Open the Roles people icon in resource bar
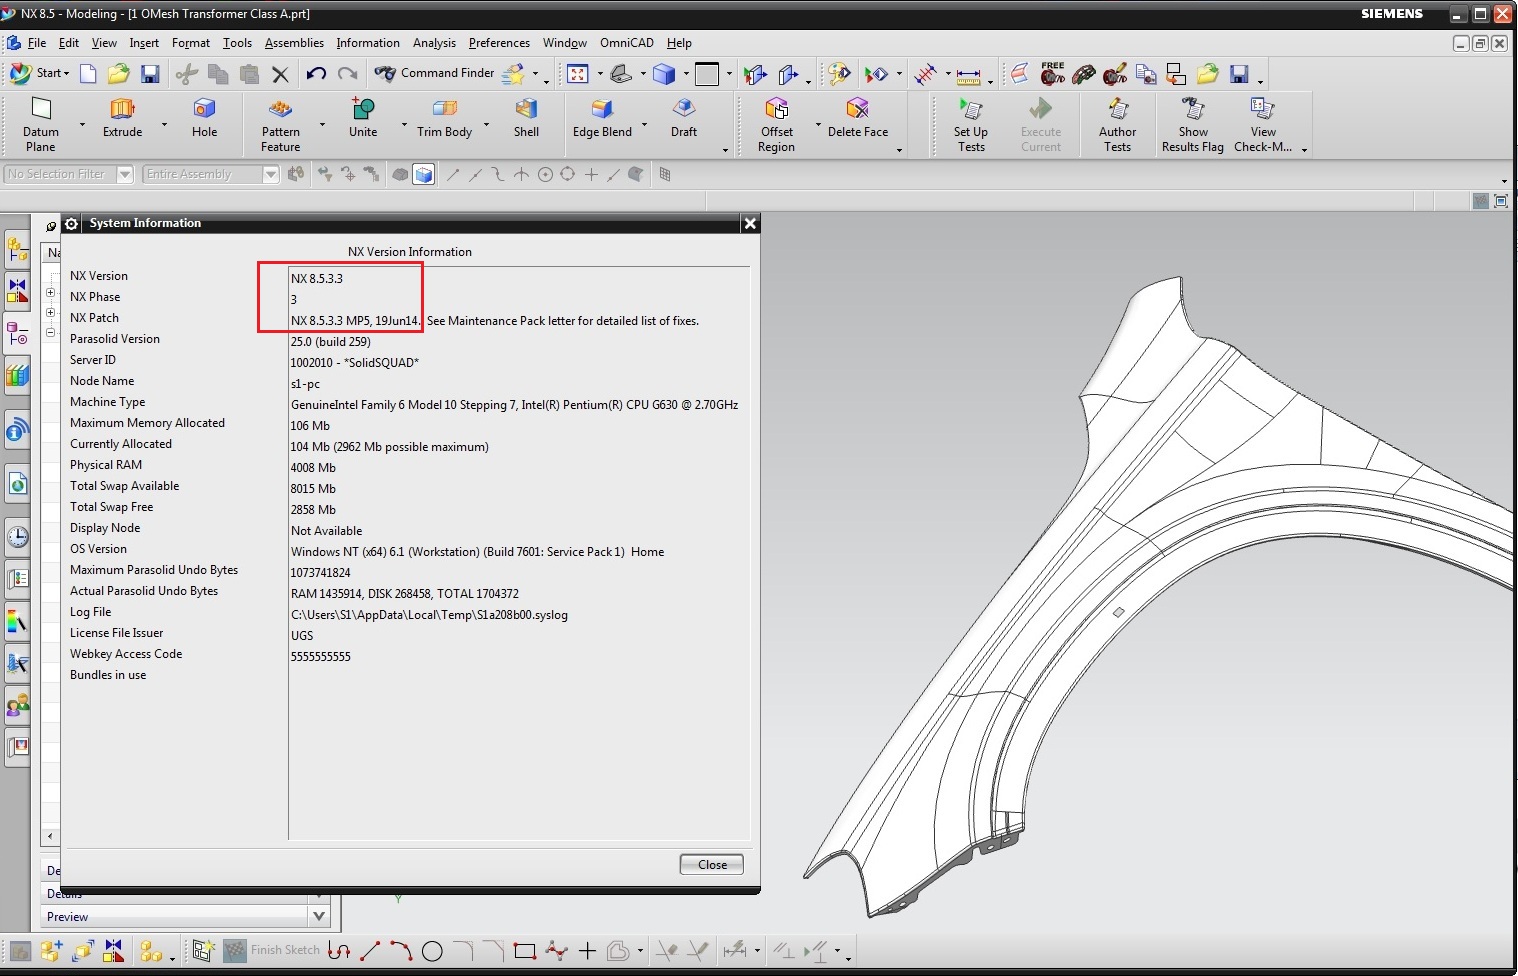Image resolution: width=1518 pixels, height=976 pixels. coord(17,705)
